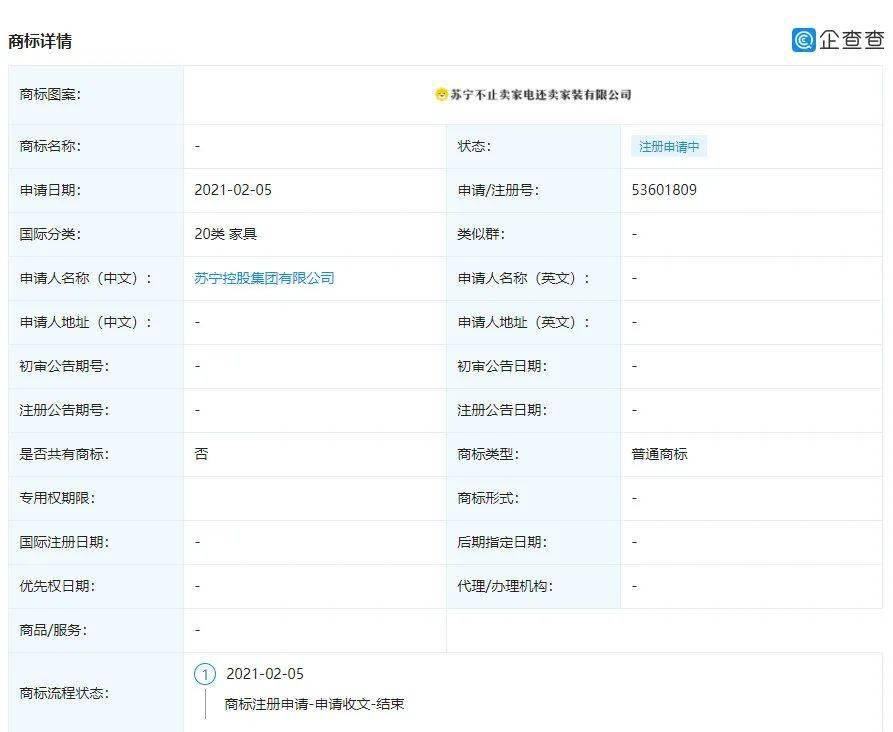This screenshot has width=893, height=732.
Task: Select the registration number 53601809
Action: (x=664, y=190)
